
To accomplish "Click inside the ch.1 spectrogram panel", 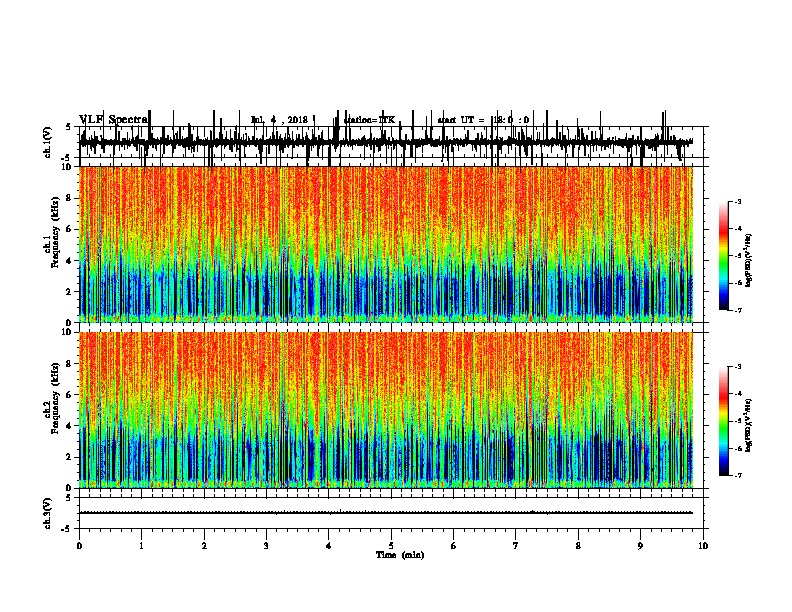I will pos(386,244).
